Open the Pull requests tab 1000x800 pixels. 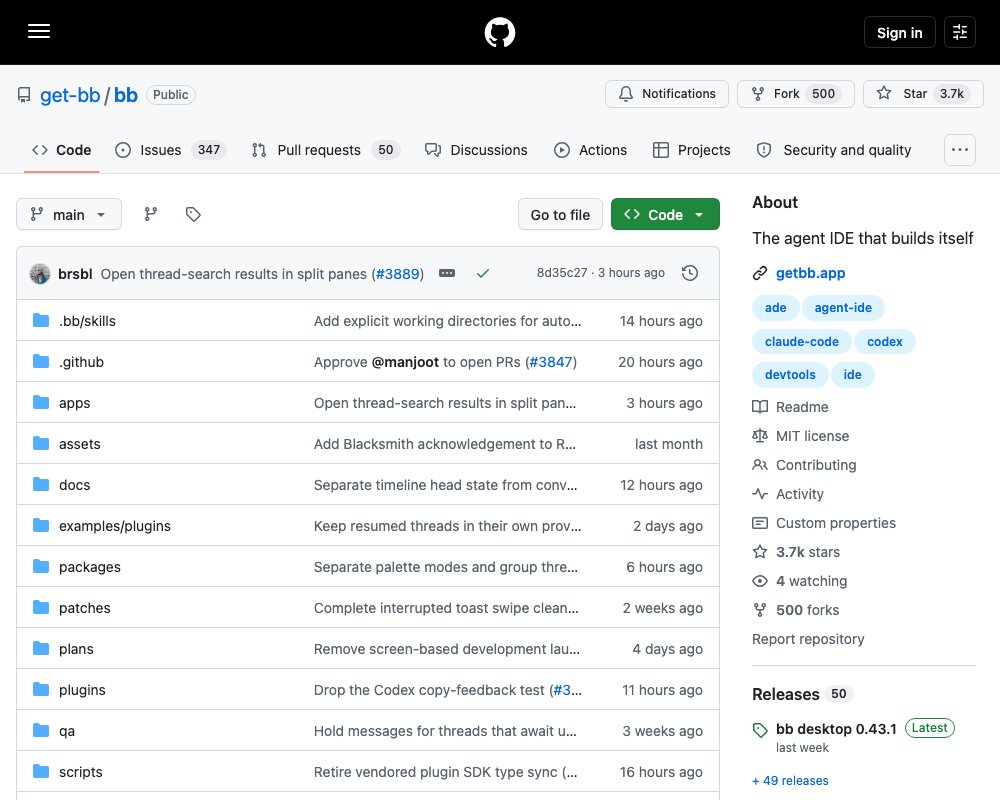326,150
